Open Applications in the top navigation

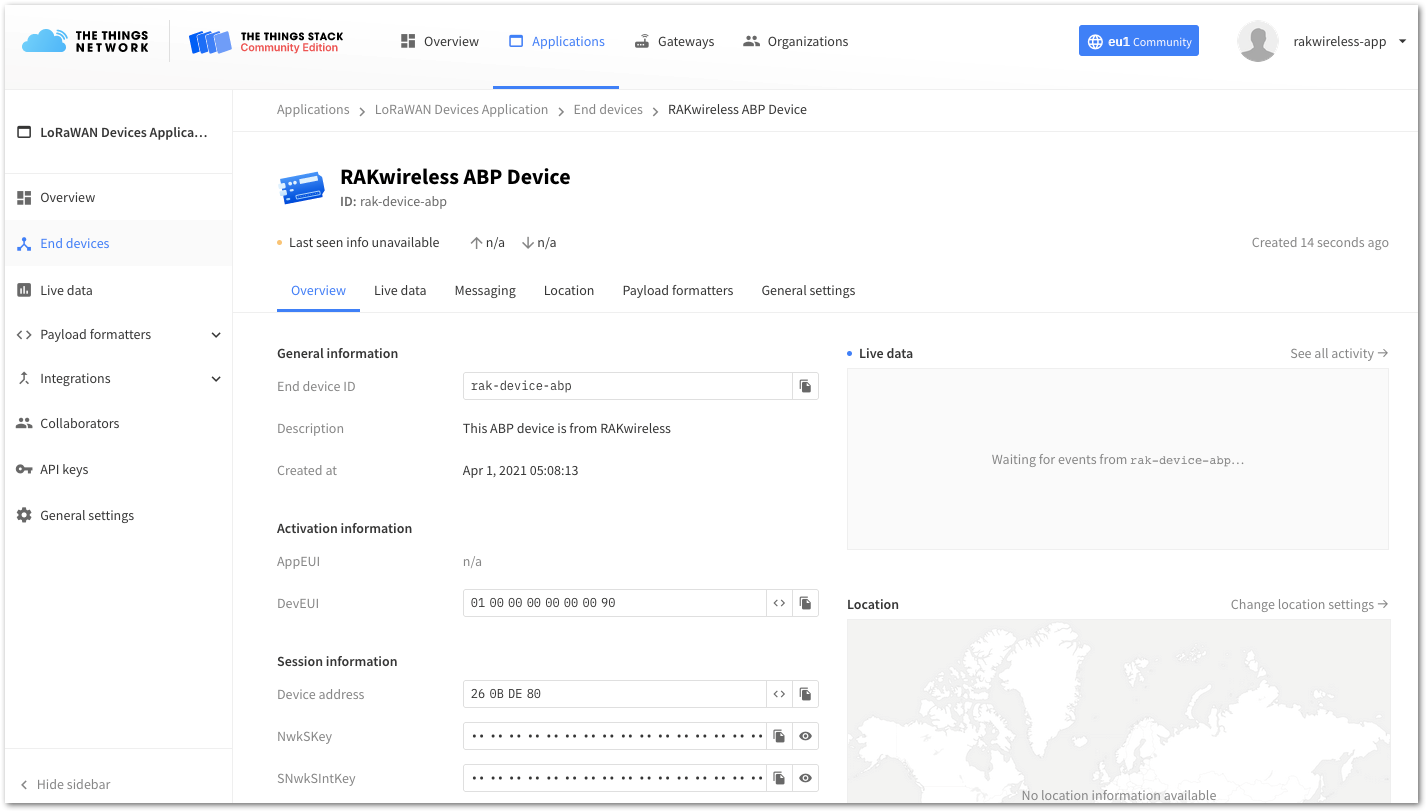click(556, 41)
